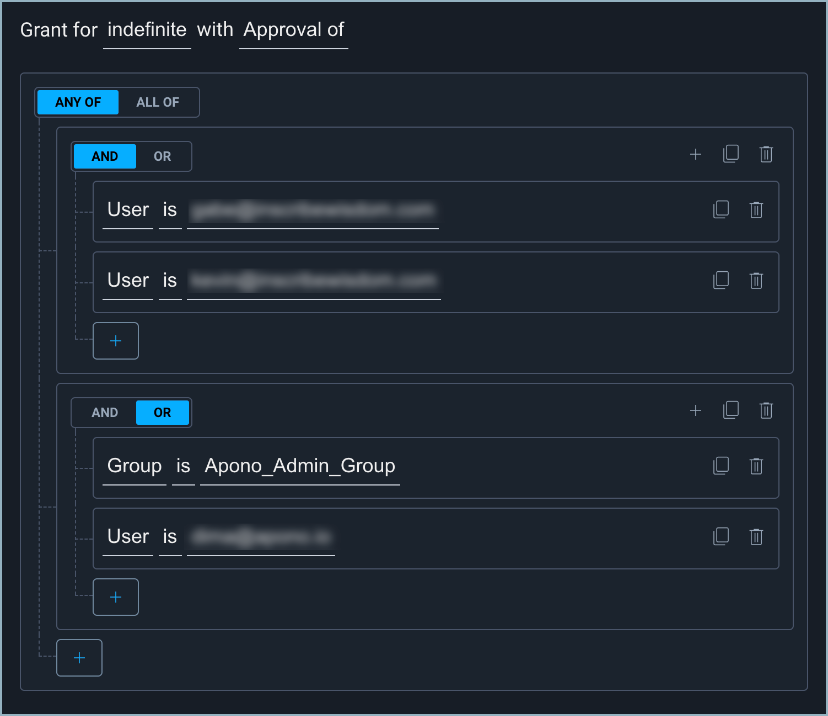Open the 'indefinite' grant duration dropdown
This screenshot has width=828, height=716.
coord(147,30)
